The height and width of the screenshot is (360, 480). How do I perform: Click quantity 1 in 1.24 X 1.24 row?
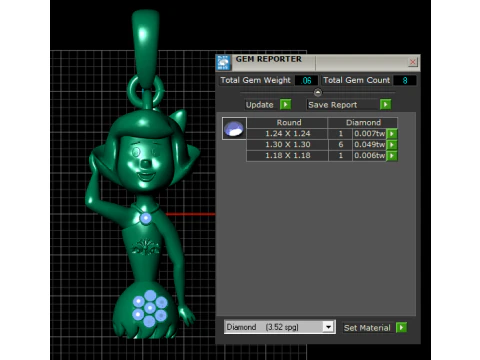click(x=340, y=134)
